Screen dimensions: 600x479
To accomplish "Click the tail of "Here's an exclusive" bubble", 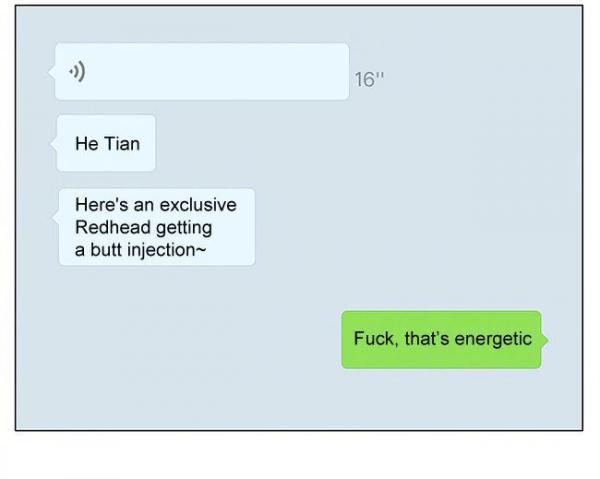I will 55,217.
